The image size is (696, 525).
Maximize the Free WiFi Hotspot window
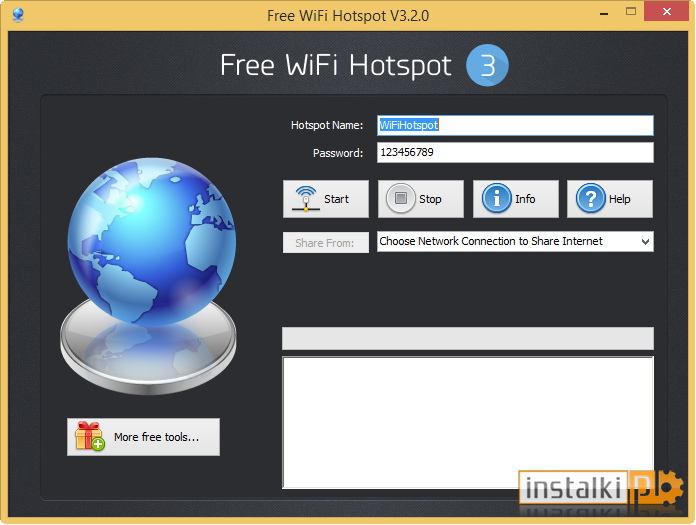click(631, 12)
